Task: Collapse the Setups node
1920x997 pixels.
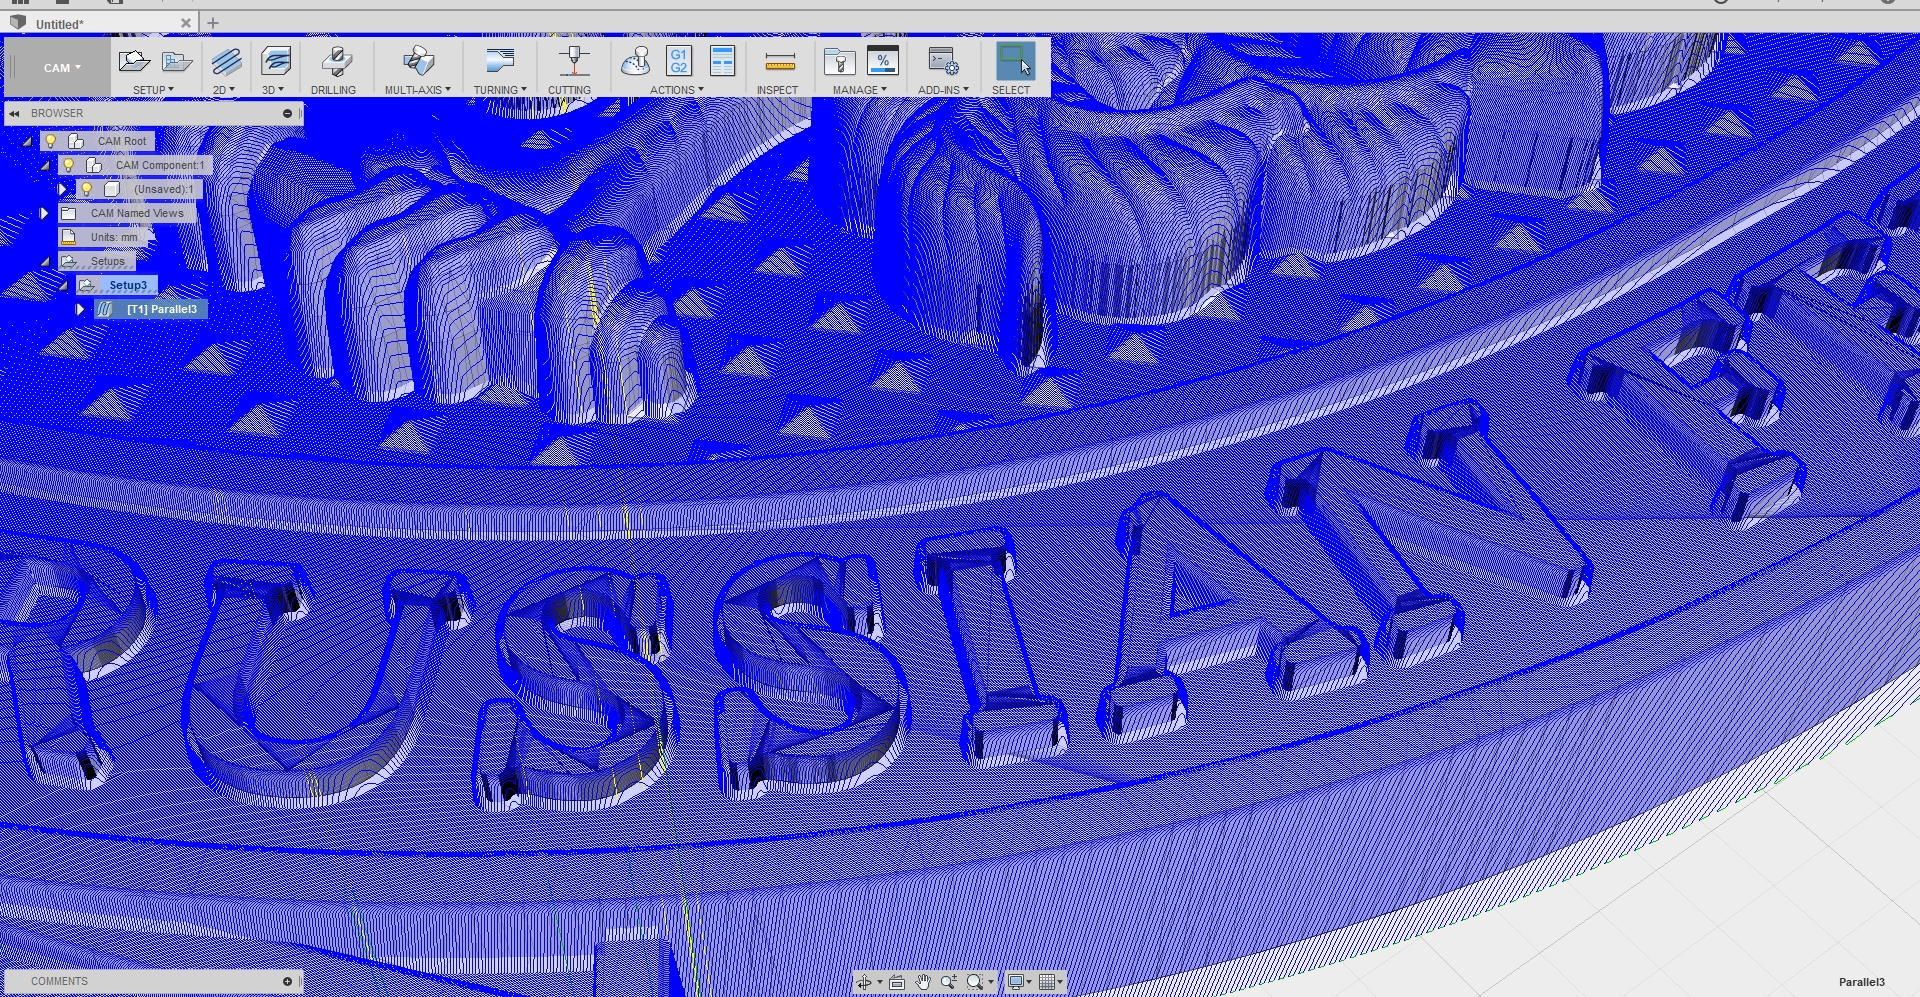Action: [x=45, y=262]
